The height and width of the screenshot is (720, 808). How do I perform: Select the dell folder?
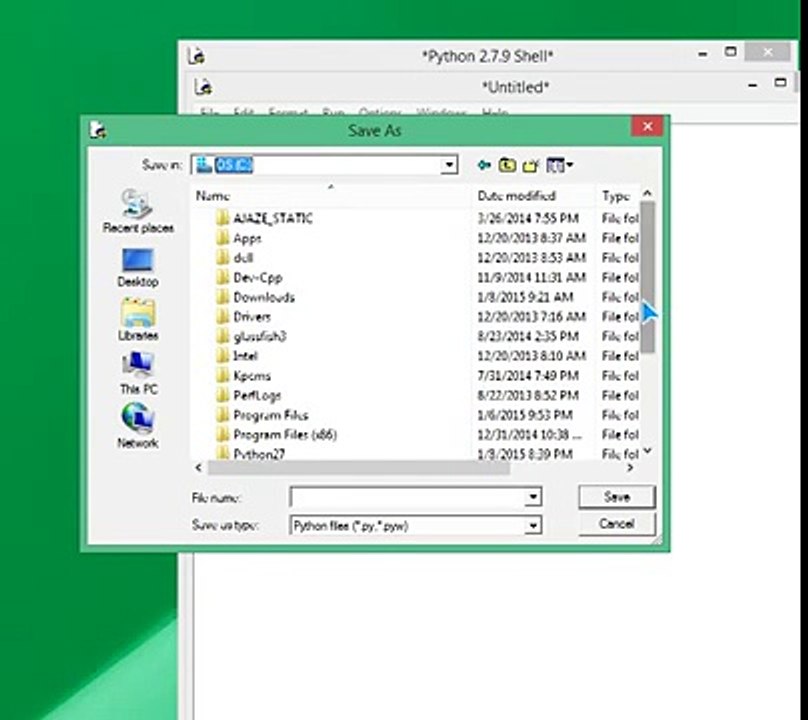point(243,258)
